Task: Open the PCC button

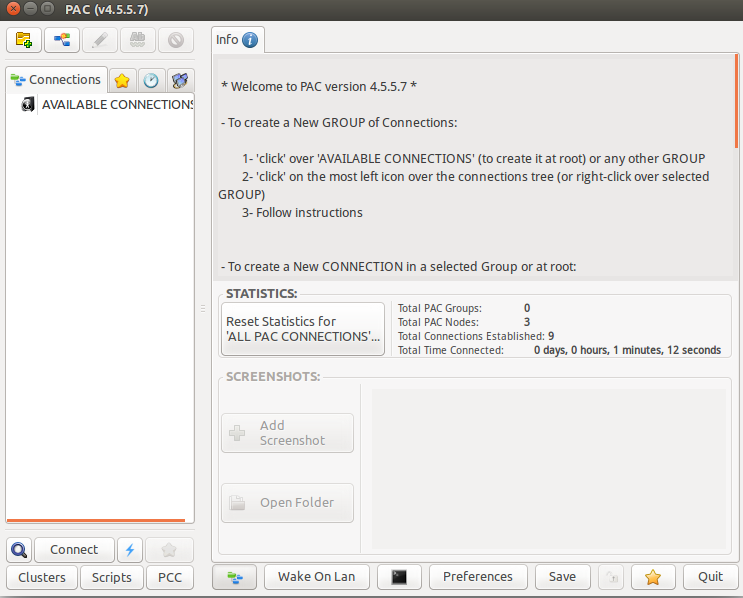Action: click(170, 578)
